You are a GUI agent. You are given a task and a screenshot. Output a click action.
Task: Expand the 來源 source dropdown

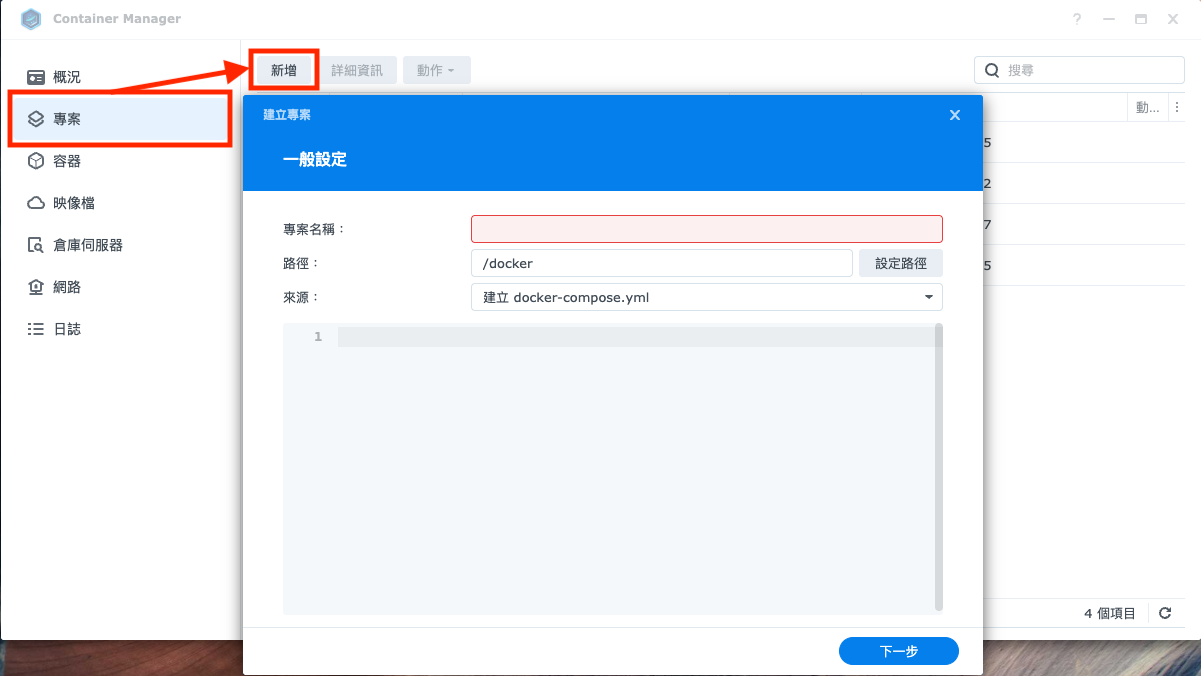pos(929,297)
